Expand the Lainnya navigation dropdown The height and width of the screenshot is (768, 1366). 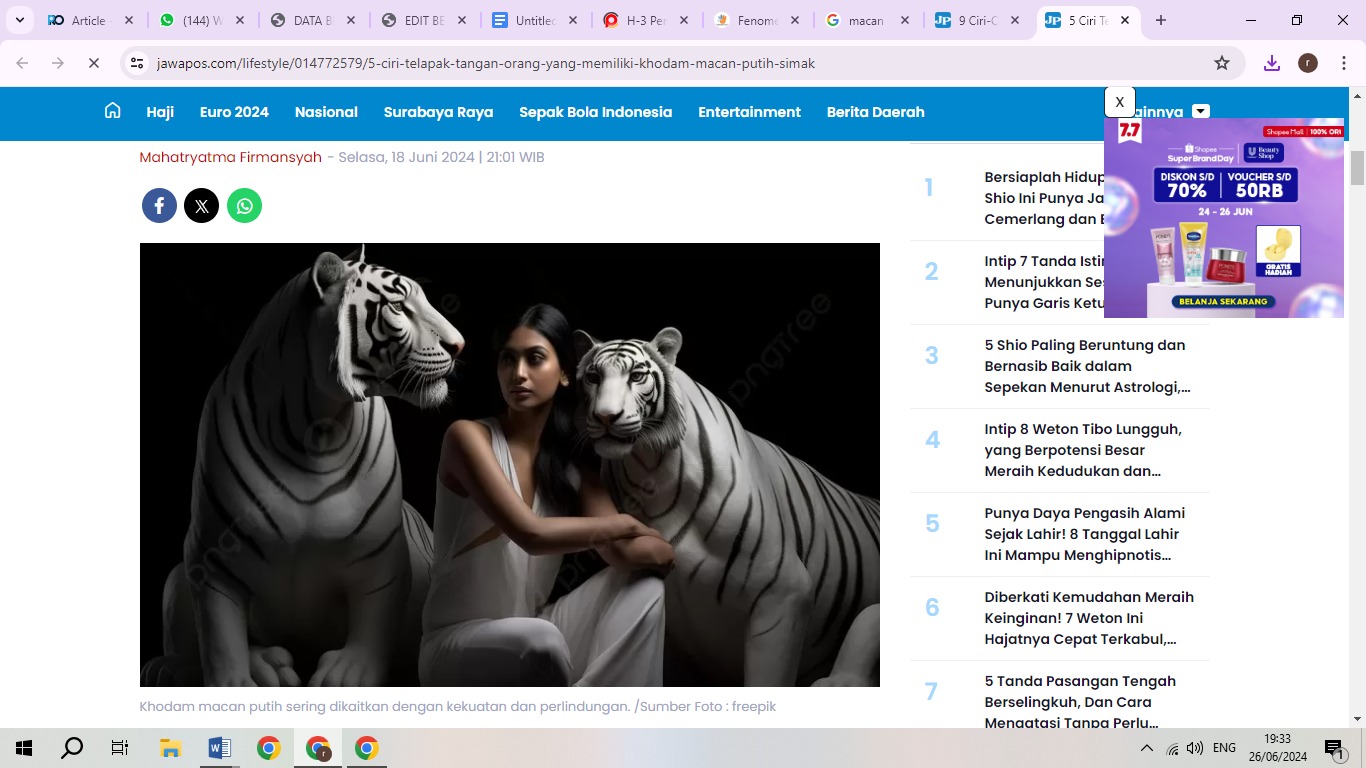click(x=1201, y=111)
